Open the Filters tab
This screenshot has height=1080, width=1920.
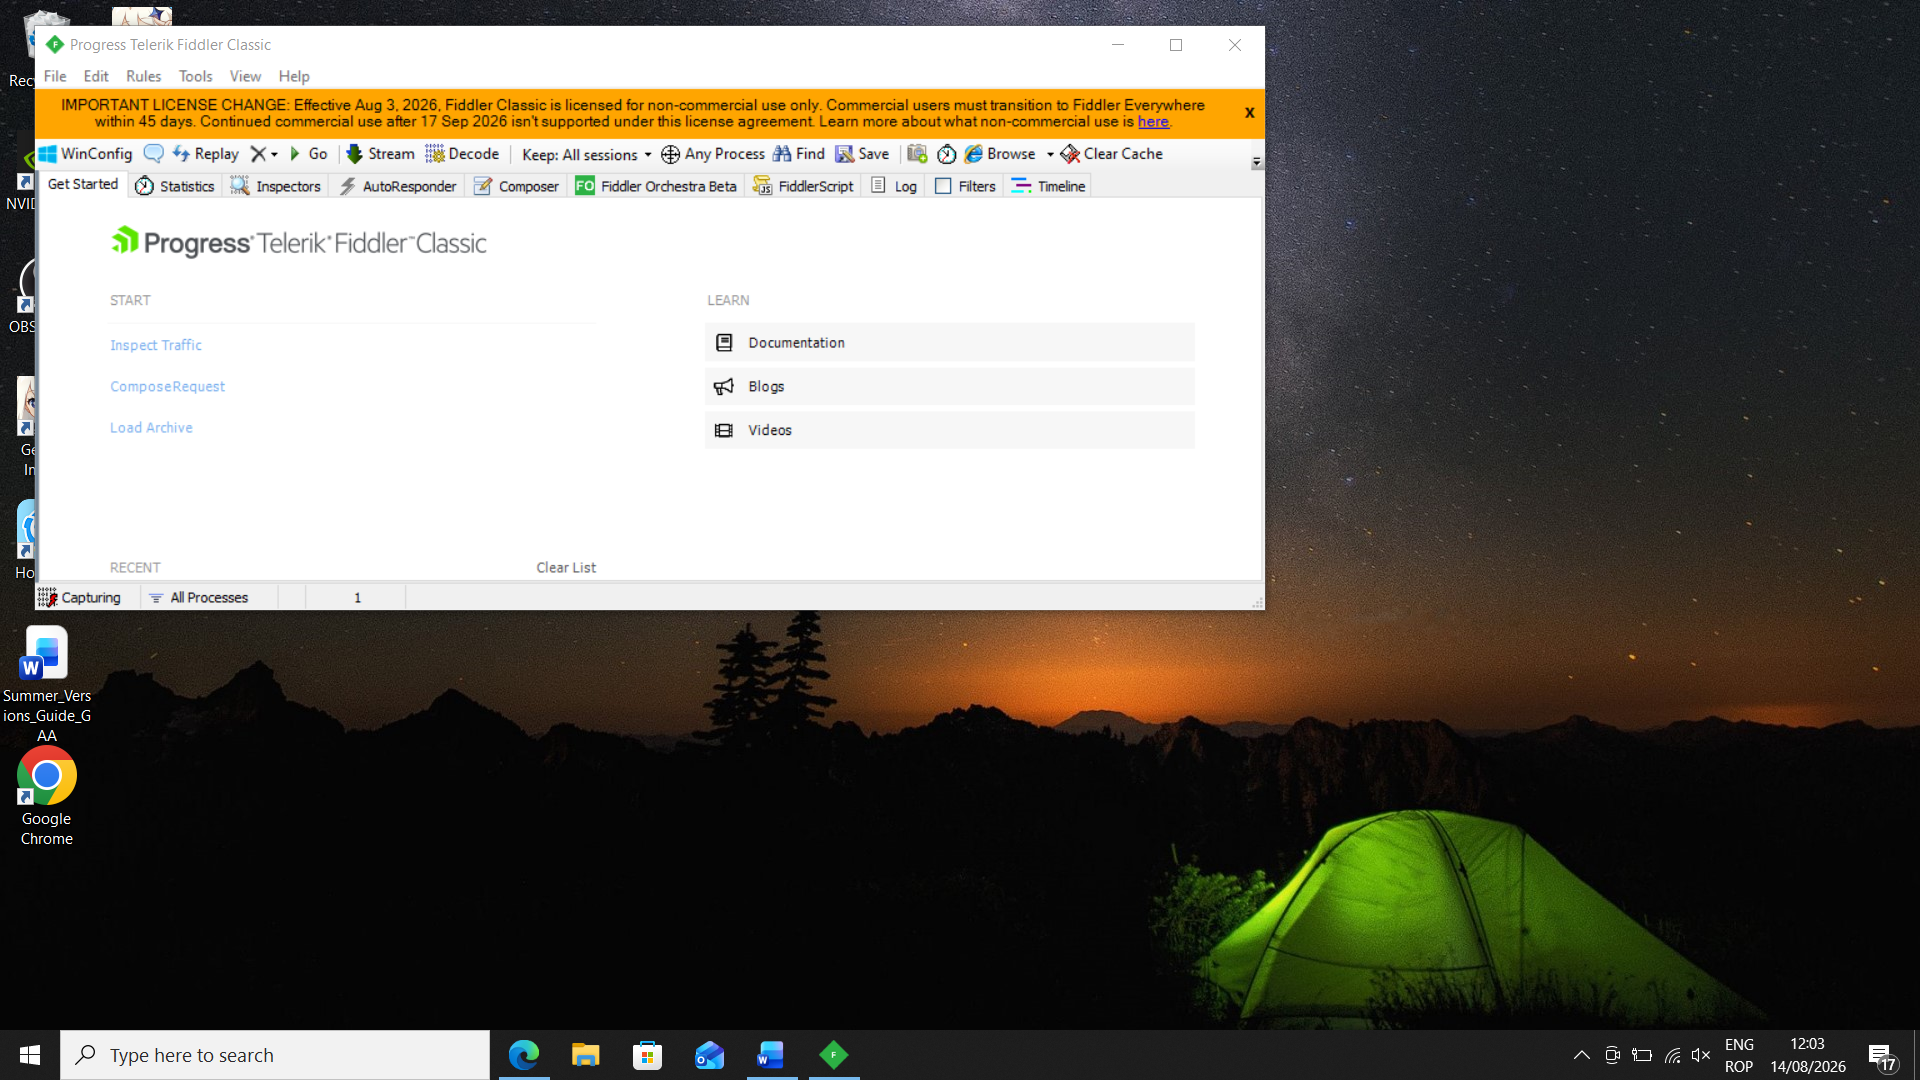pyautogui.click(x=966, y=186)
